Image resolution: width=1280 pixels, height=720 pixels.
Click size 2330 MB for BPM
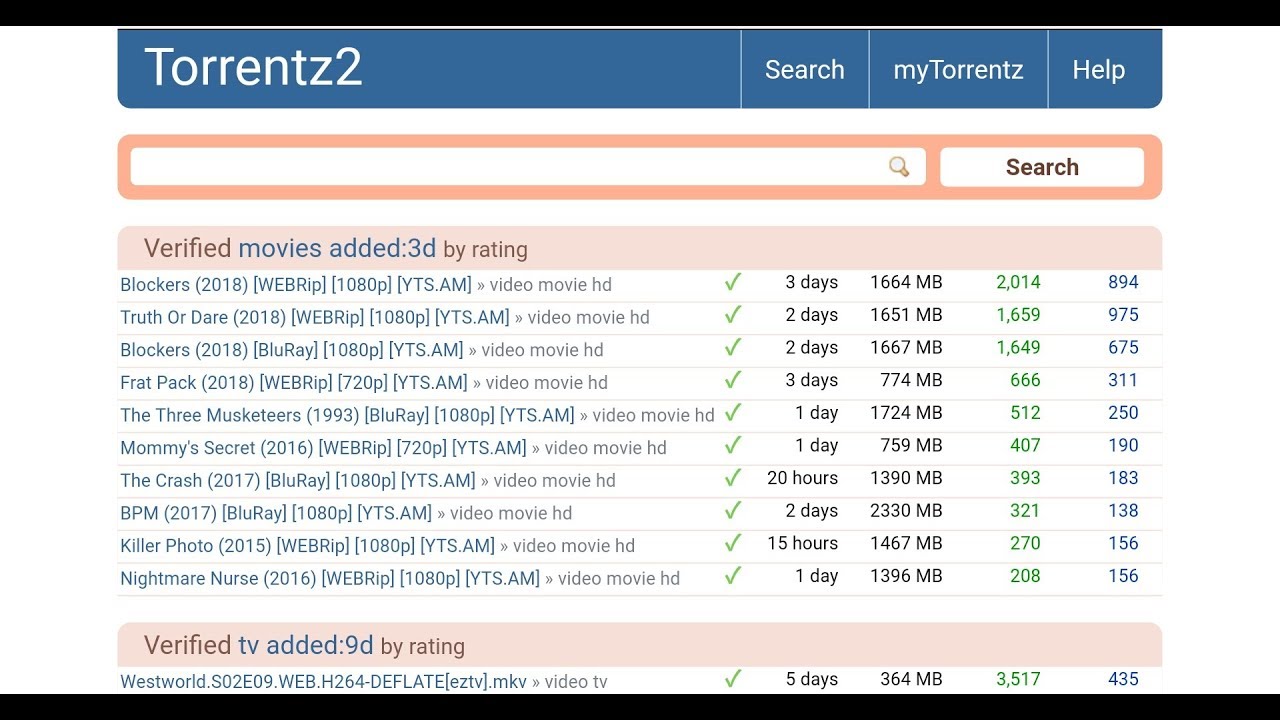906,511
